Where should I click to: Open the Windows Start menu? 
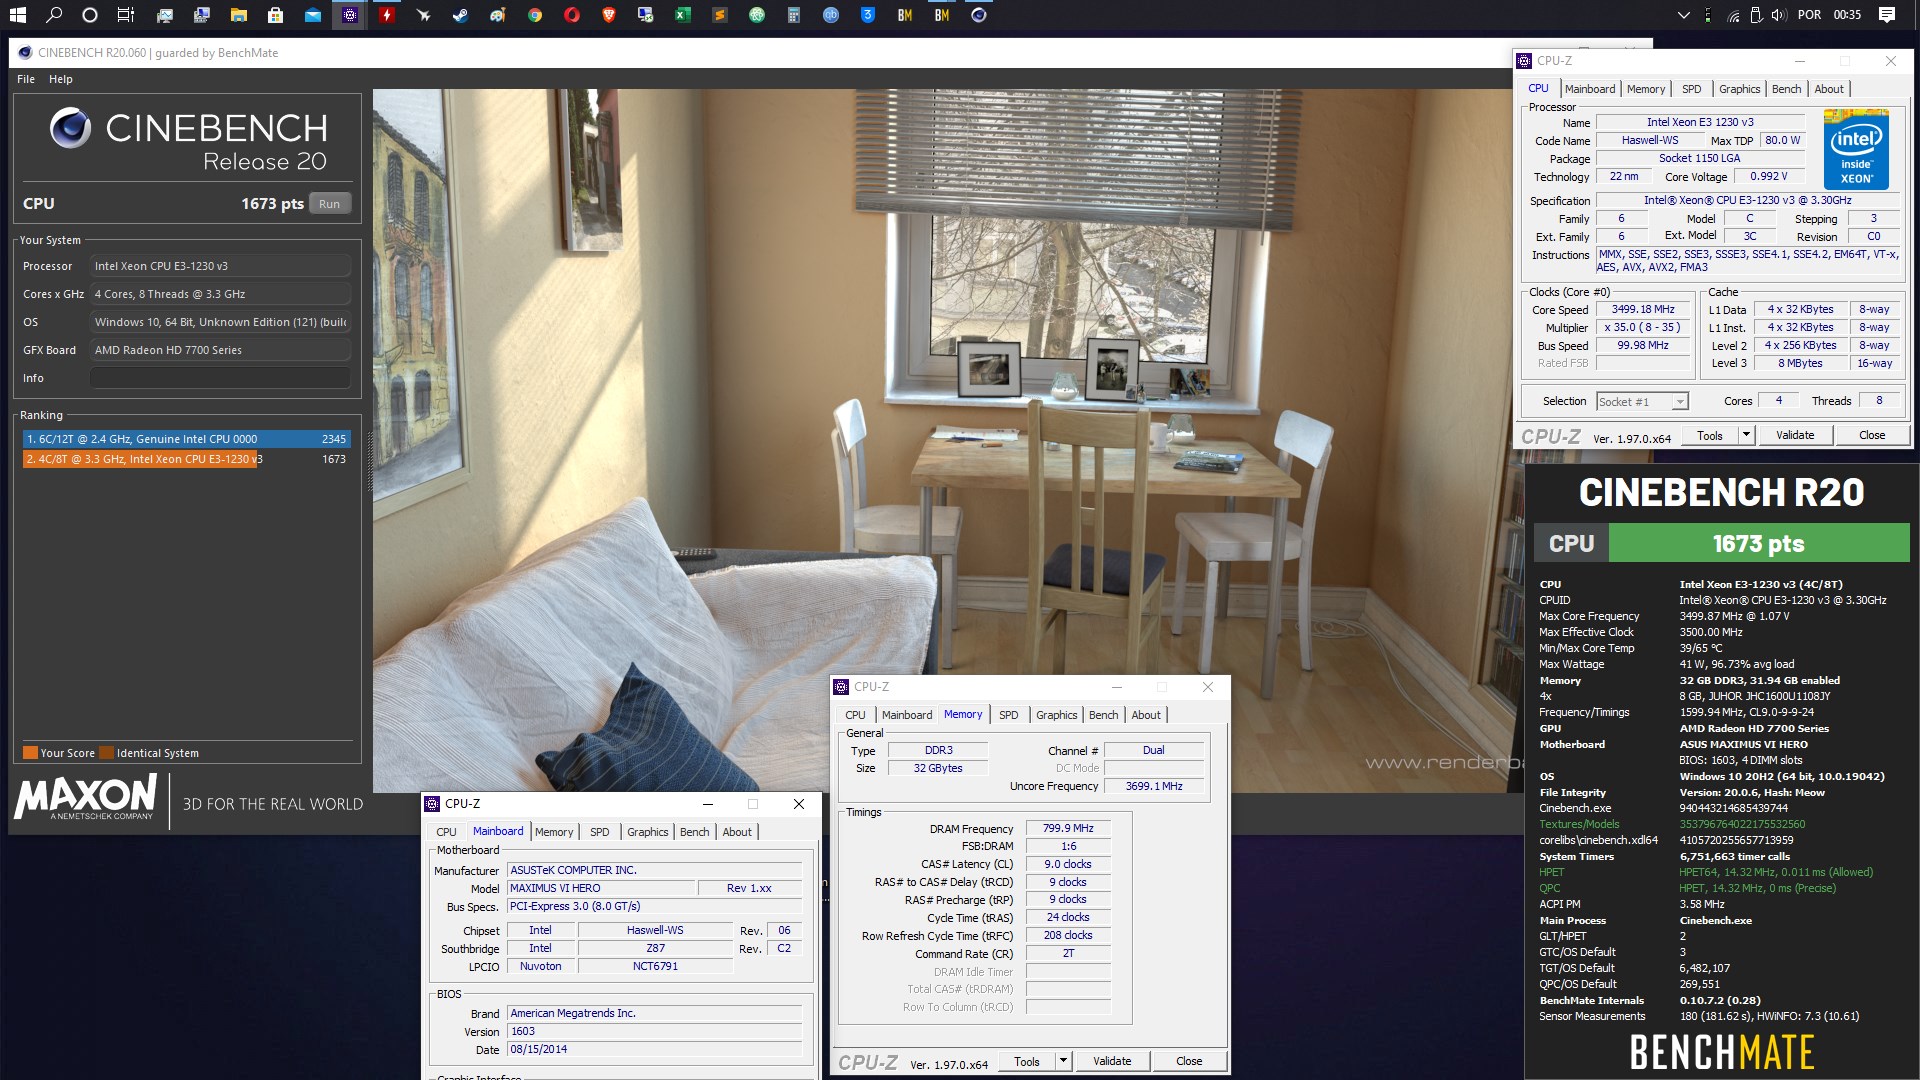pyautogui.click(x=17, y=15)
